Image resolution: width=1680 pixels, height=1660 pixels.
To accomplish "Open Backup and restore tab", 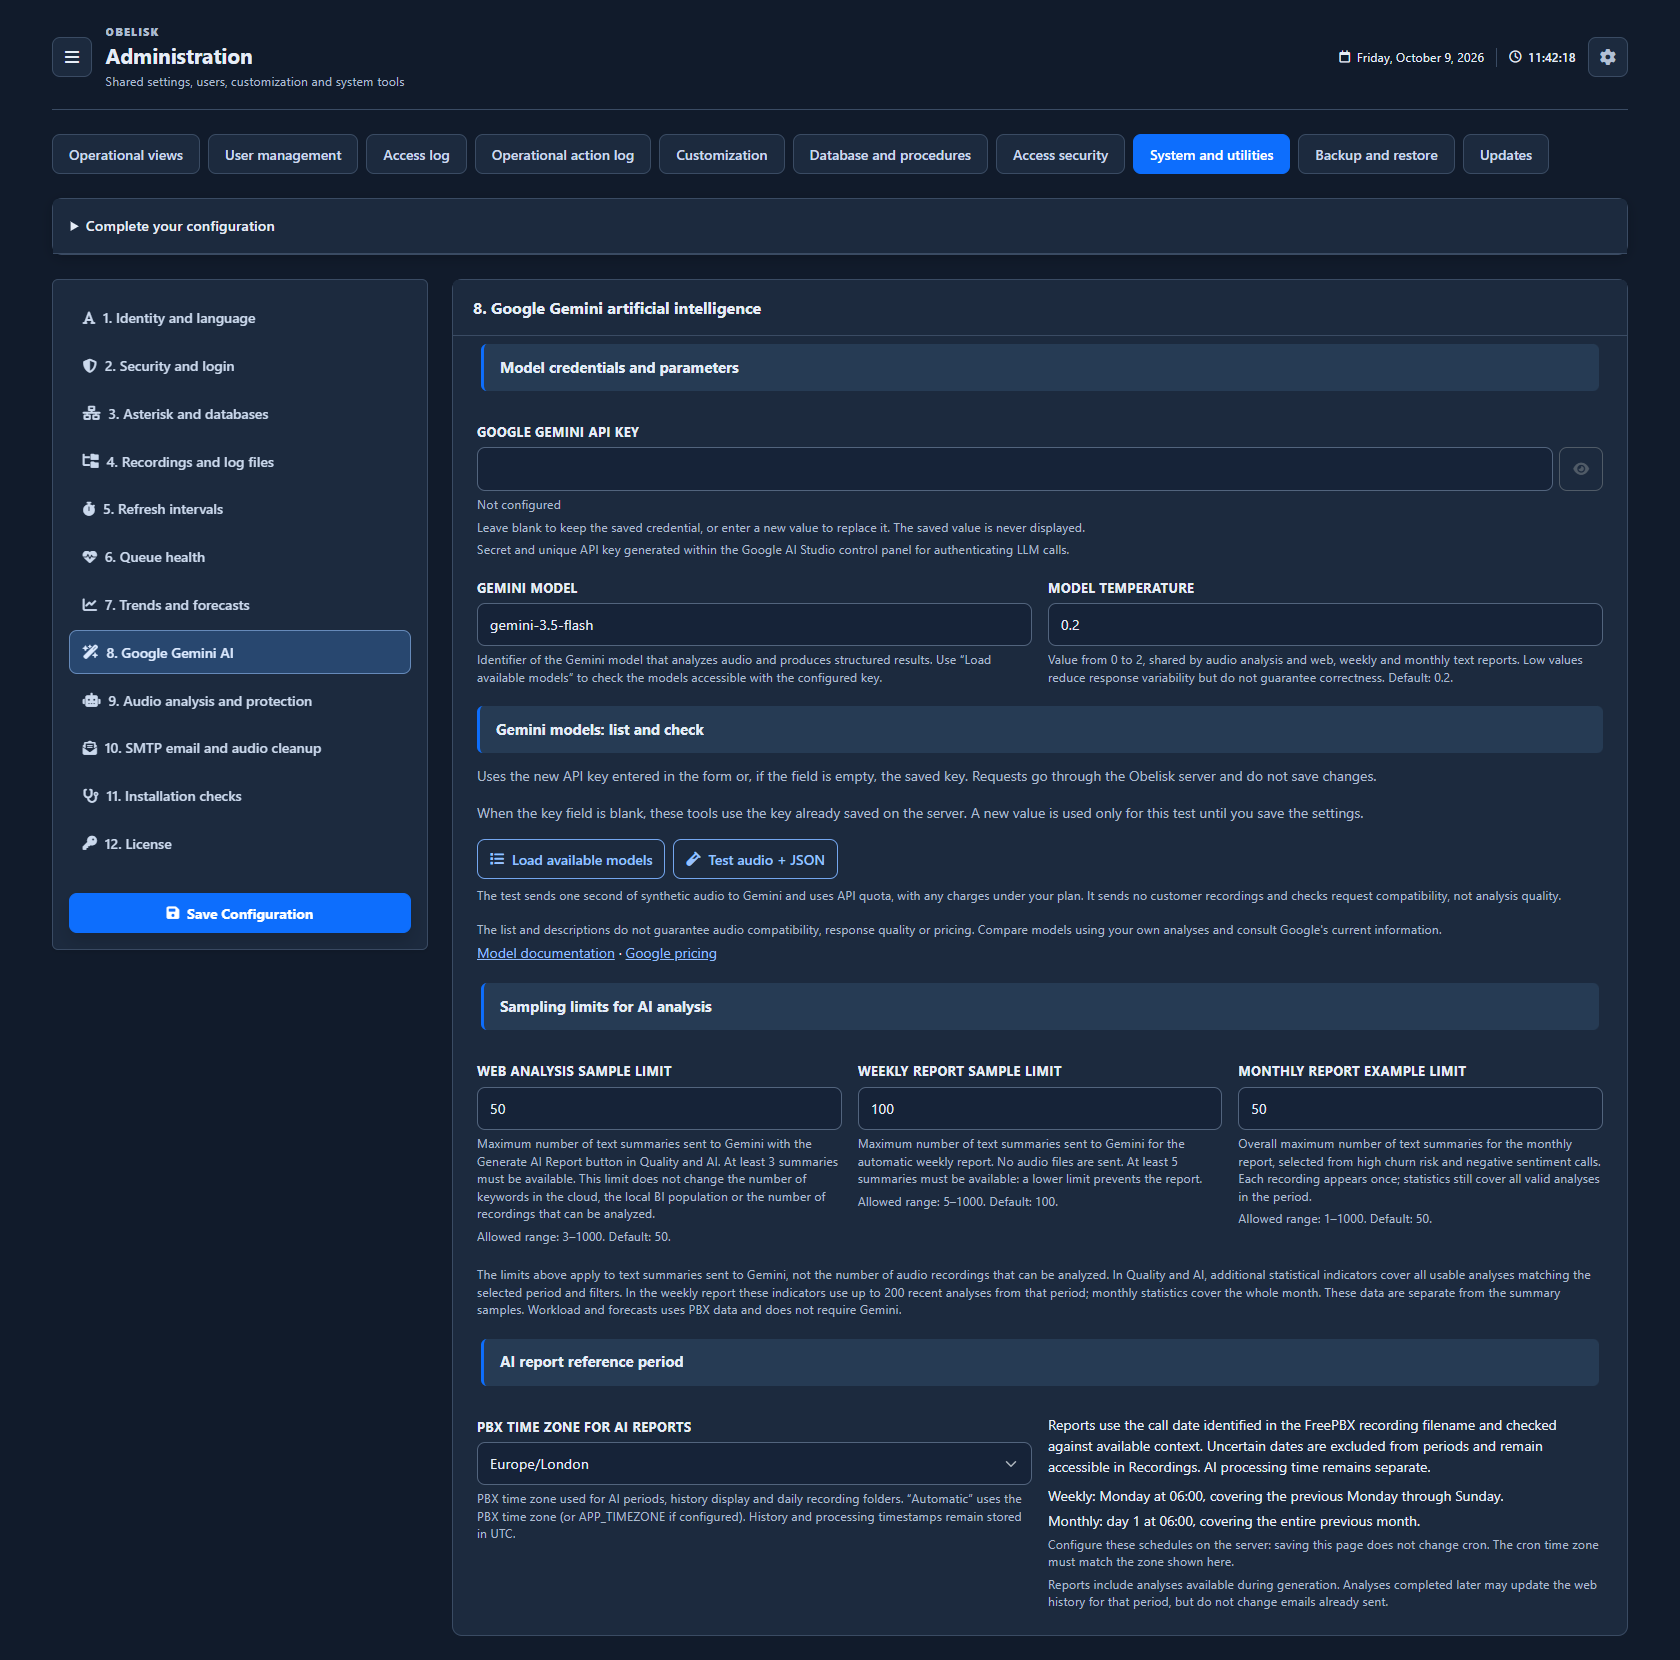I will 1376,155.
